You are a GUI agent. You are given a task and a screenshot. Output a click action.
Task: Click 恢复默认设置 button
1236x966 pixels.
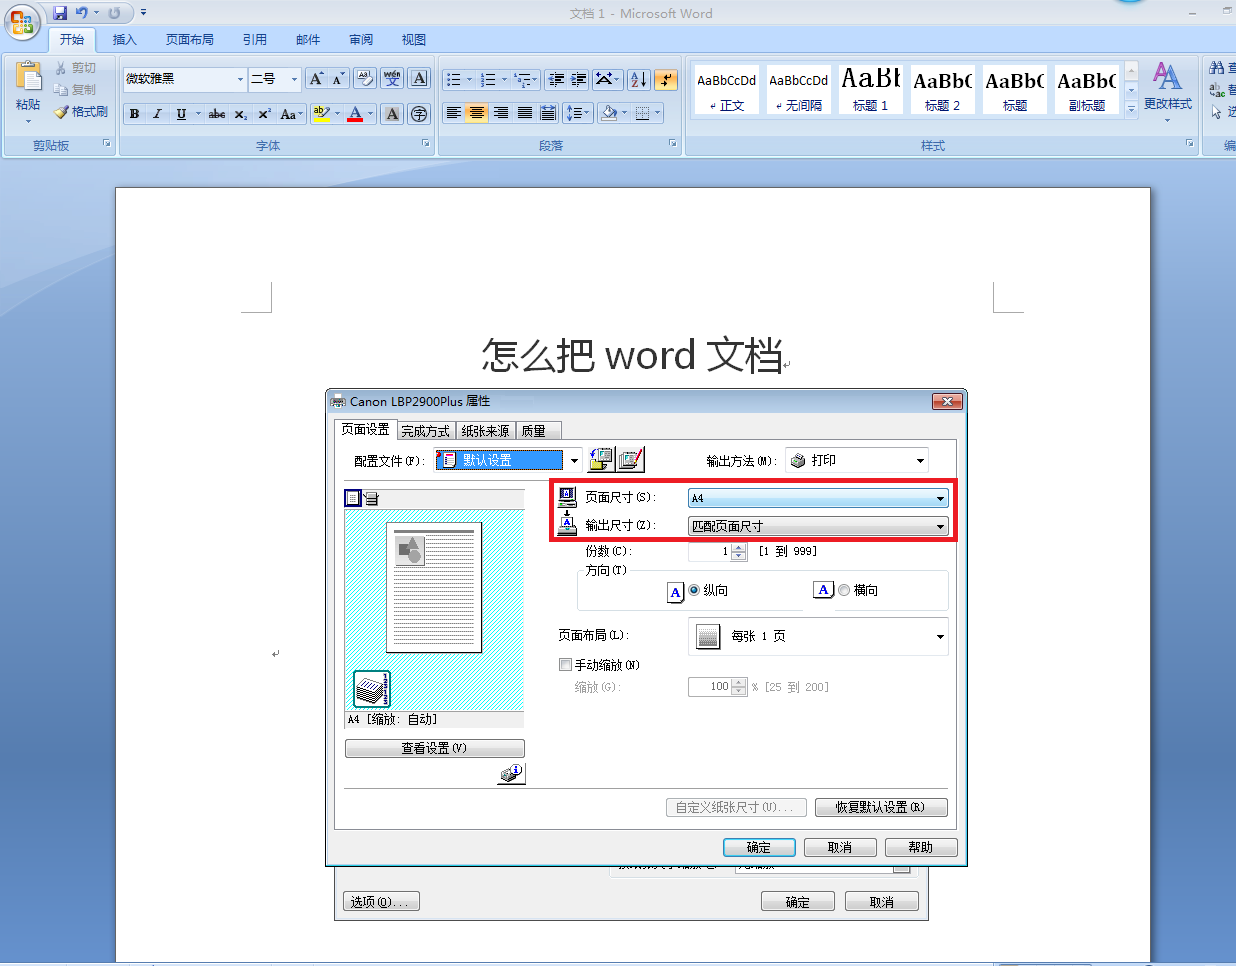881,807
